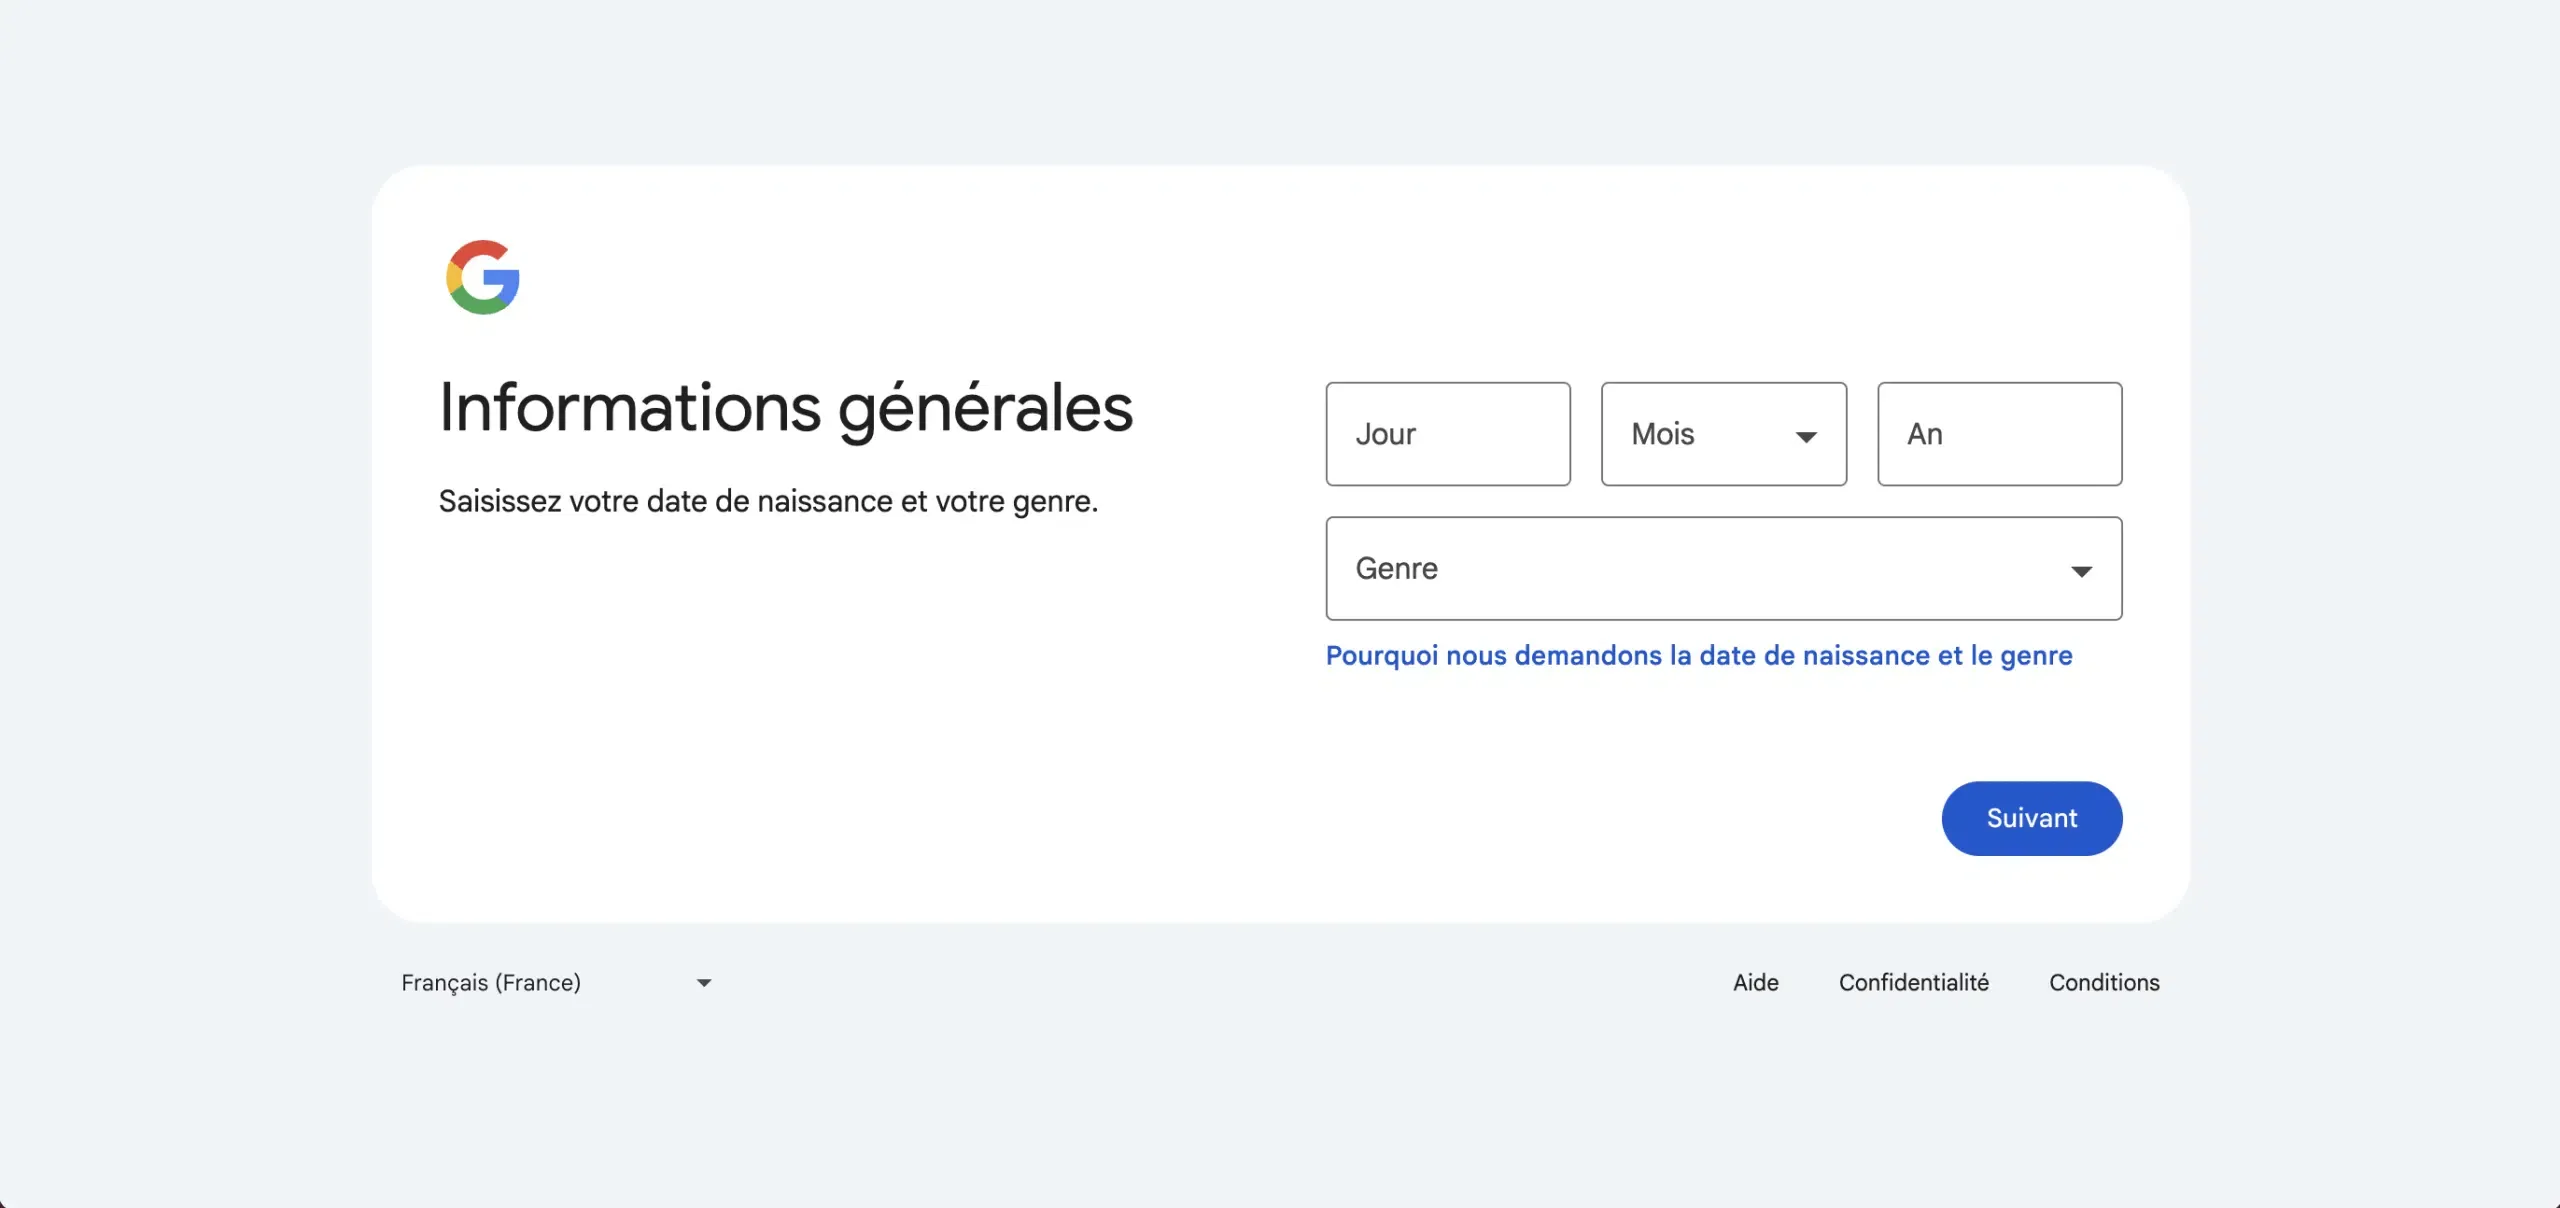Click the Suivant button

point(2032,818)
